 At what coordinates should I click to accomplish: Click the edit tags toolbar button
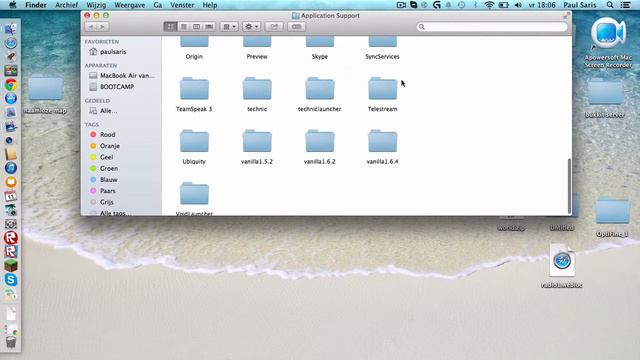click(296, 27)
